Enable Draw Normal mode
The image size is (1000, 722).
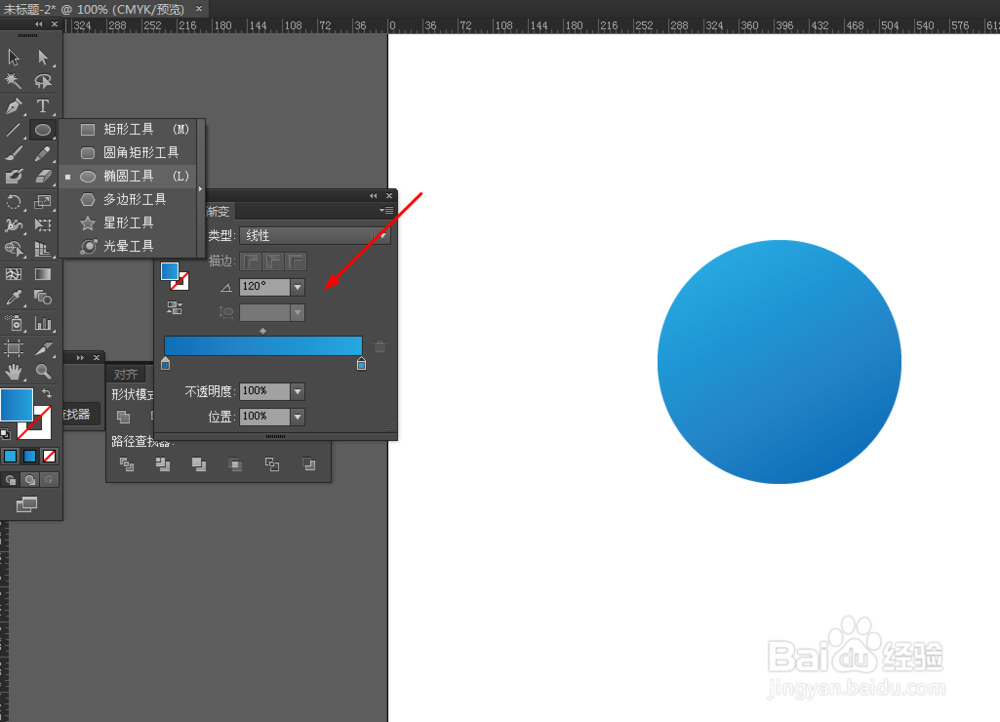pyautogui.click(x=10, y=480)
